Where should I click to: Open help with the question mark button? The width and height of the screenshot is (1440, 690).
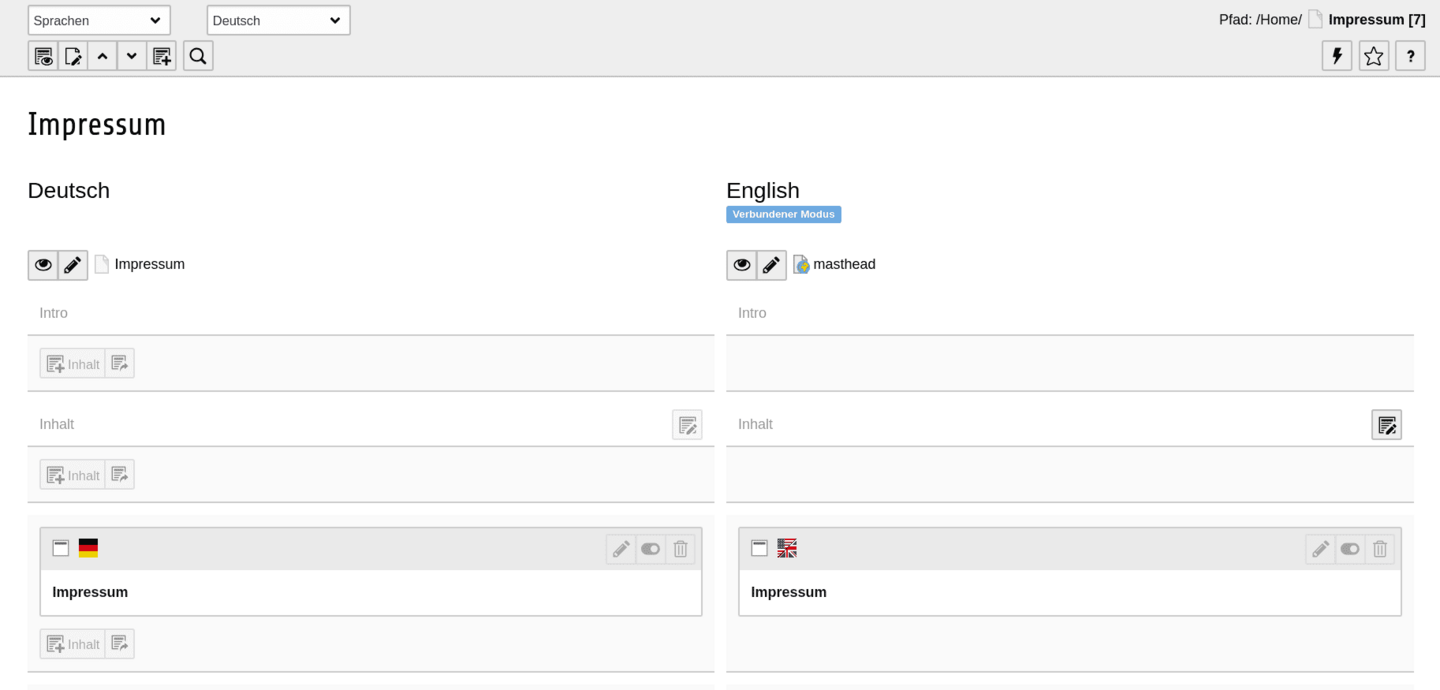[1410, 56]
